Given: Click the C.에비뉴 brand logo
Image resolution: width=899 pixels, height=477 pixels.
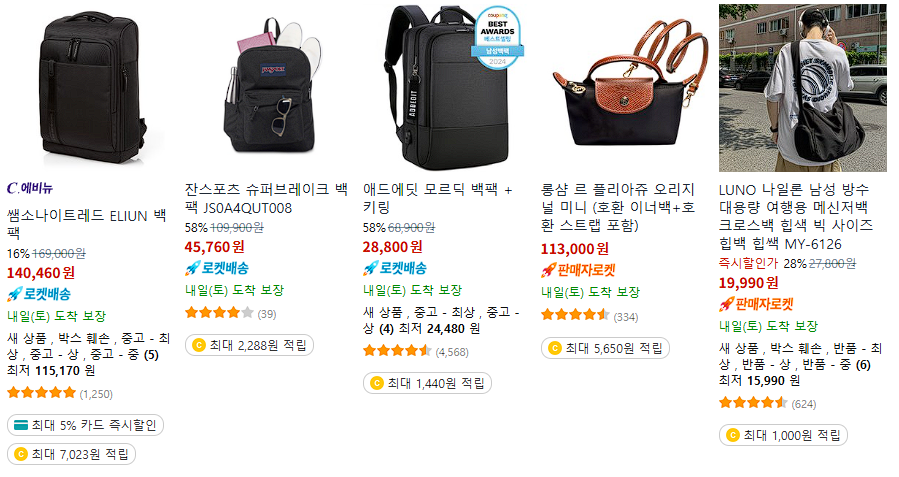Looking at the screenshot, I should (x=30, y=188).
